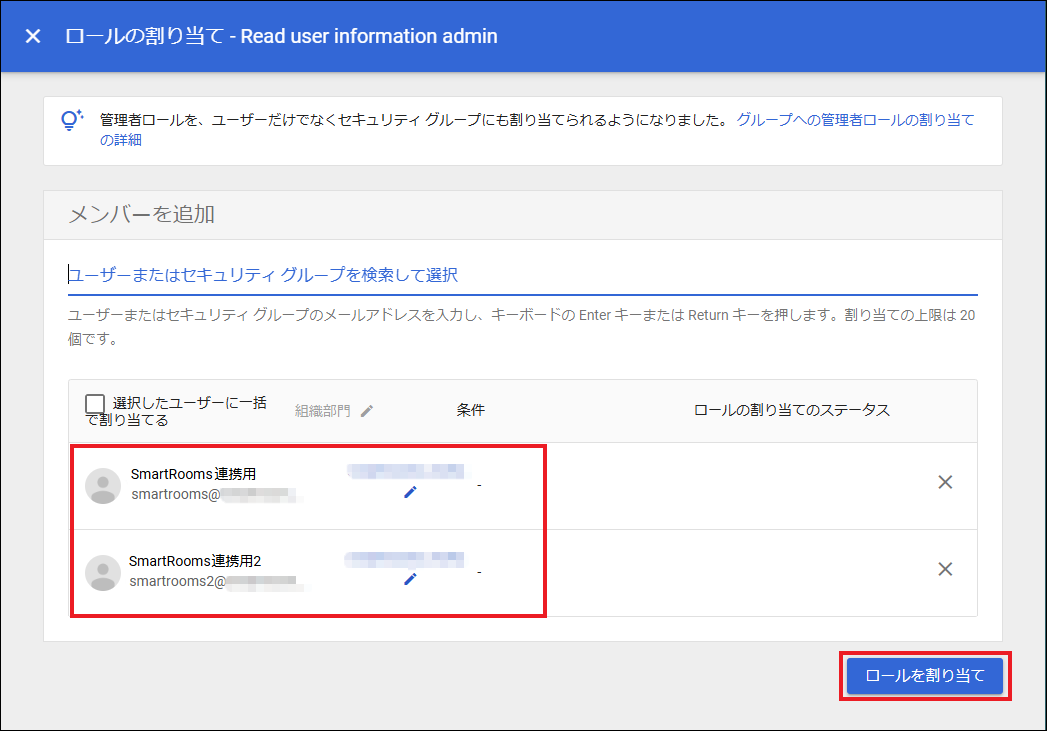Close the role assignment dialog with X
Screen dimensions: 1047x731
(x=33, y=36)
